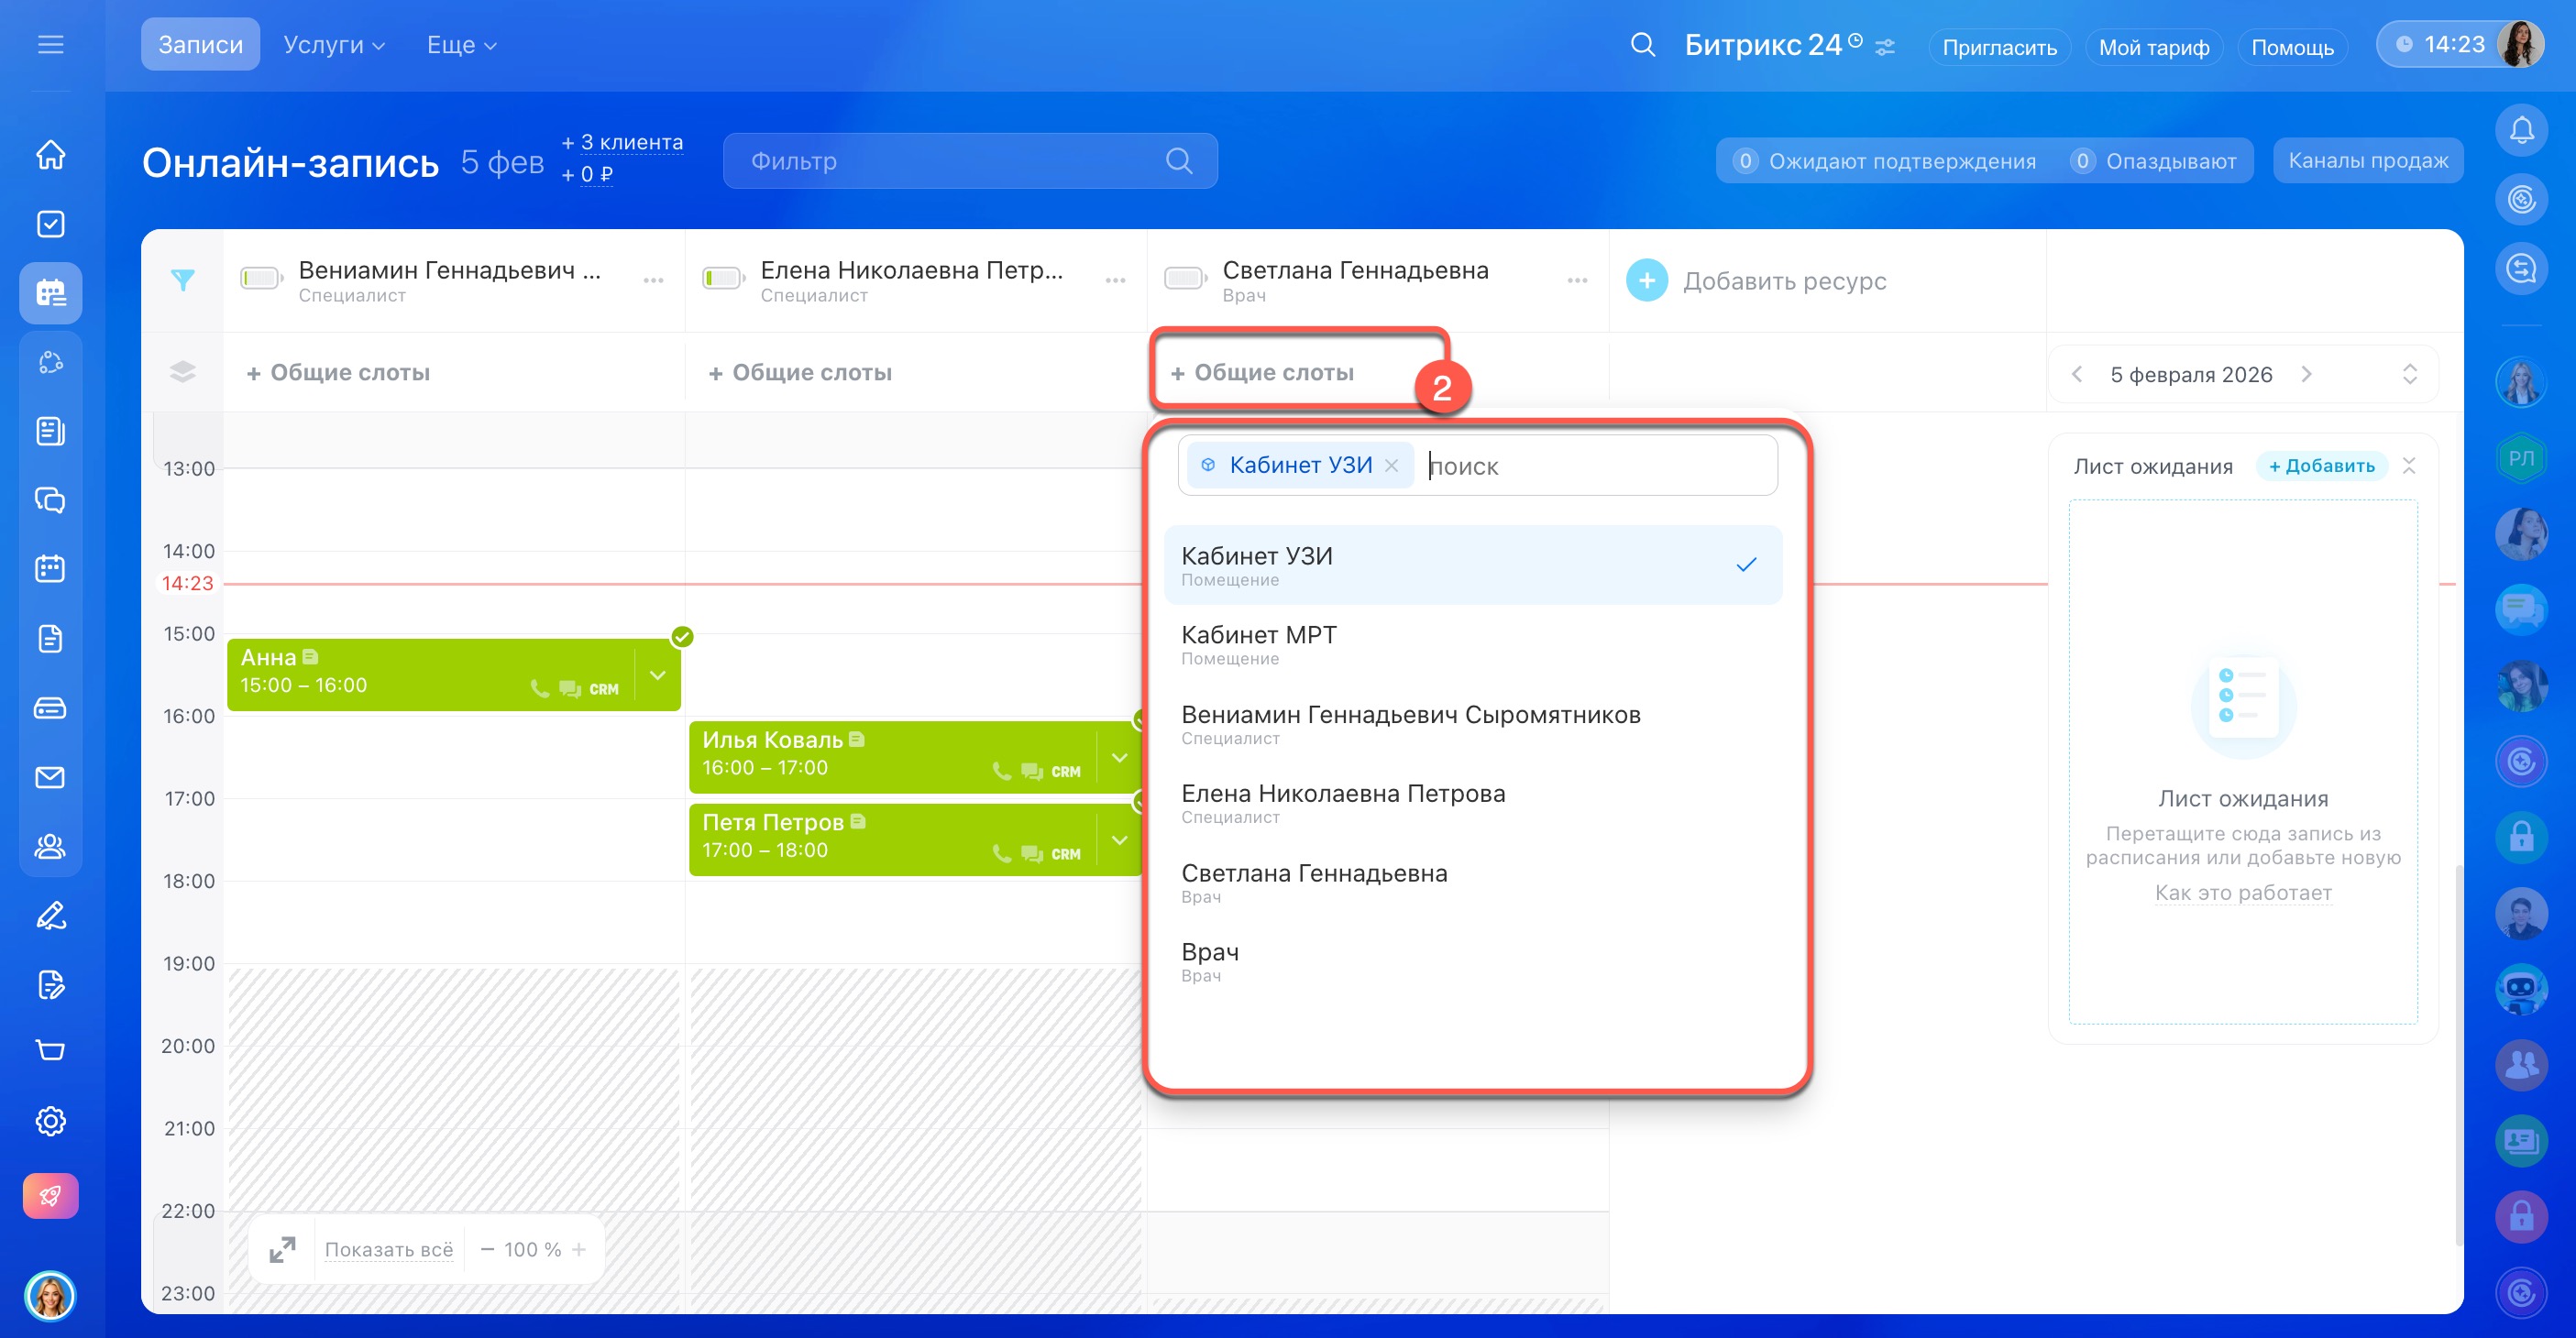This screenshot has width=2576, height=1338.
Task: Switch to the Записи tab
Action: tap(200, 45)
